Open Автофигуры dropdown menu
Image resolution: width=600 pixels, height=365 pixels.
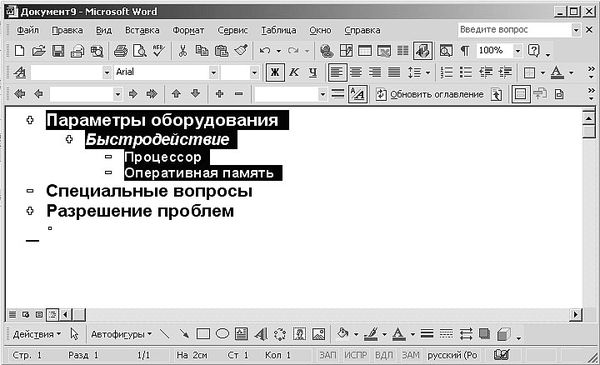coord(121,334)
